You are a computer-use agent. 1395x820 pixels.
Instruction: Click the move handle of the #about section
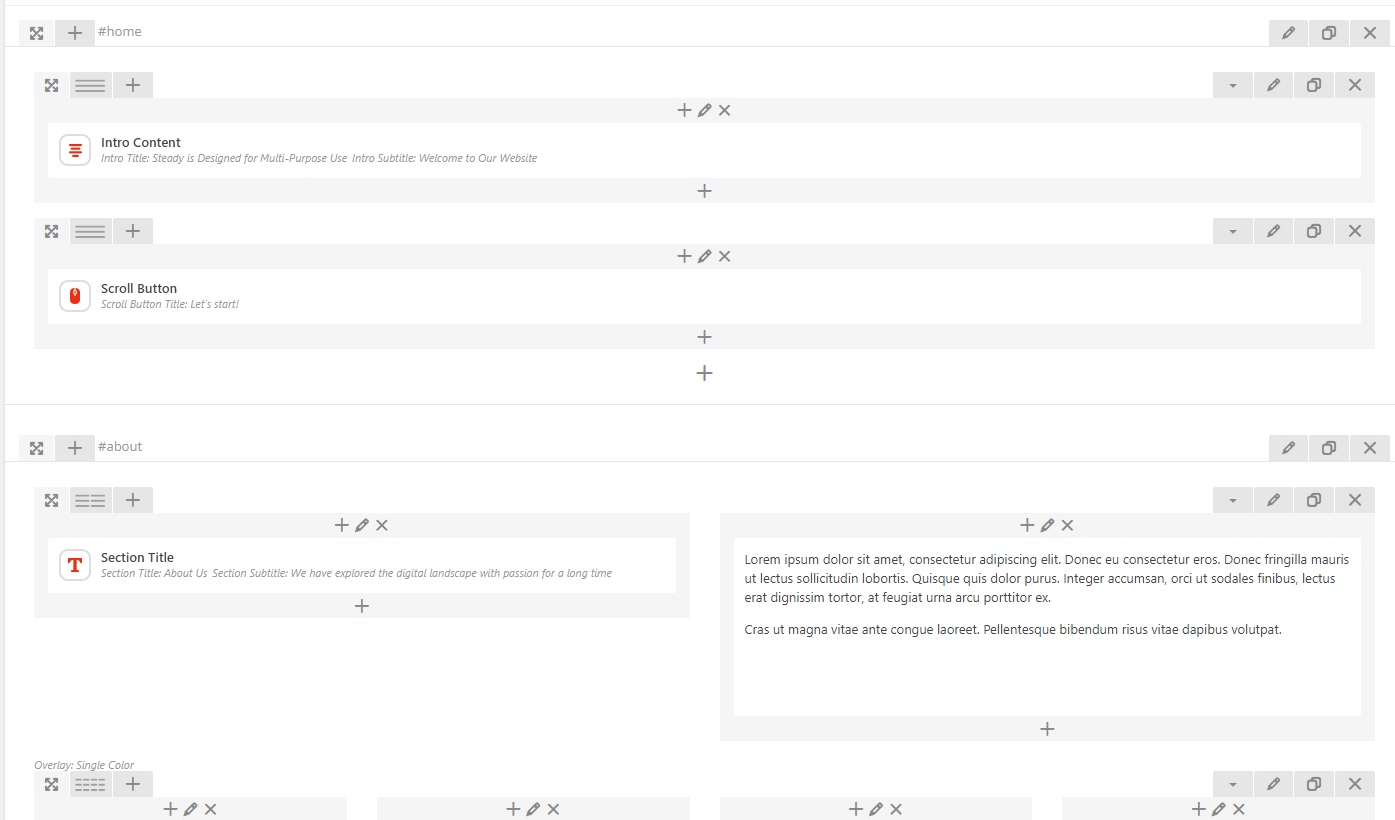tap(36, 448)
